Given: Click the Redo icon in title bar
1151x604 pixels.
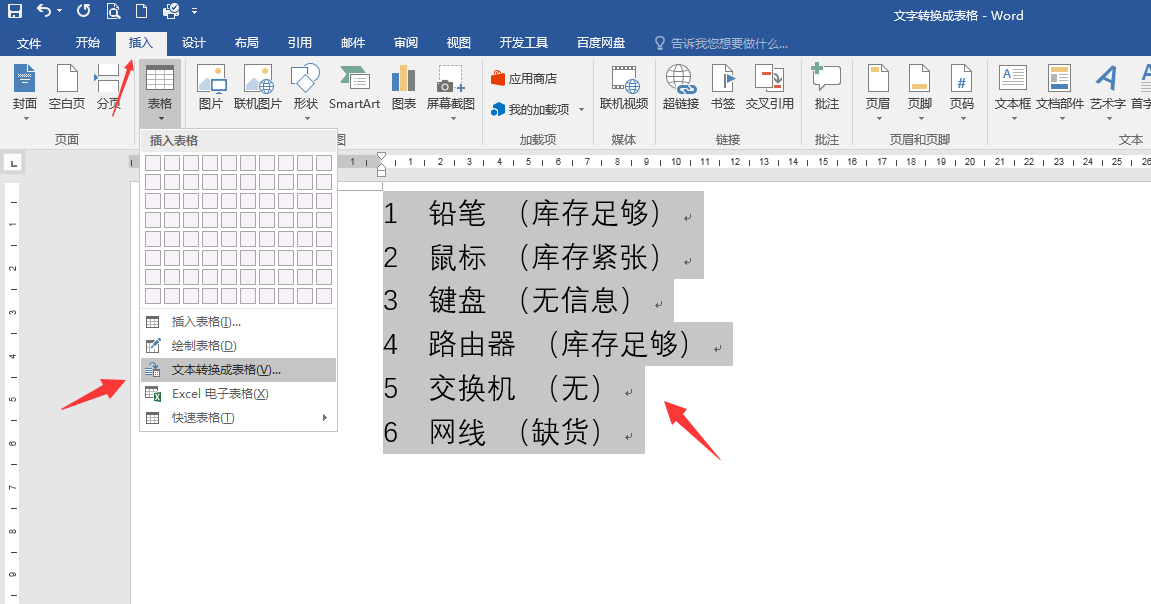Looking at the screenshot, I should (84, 11).
